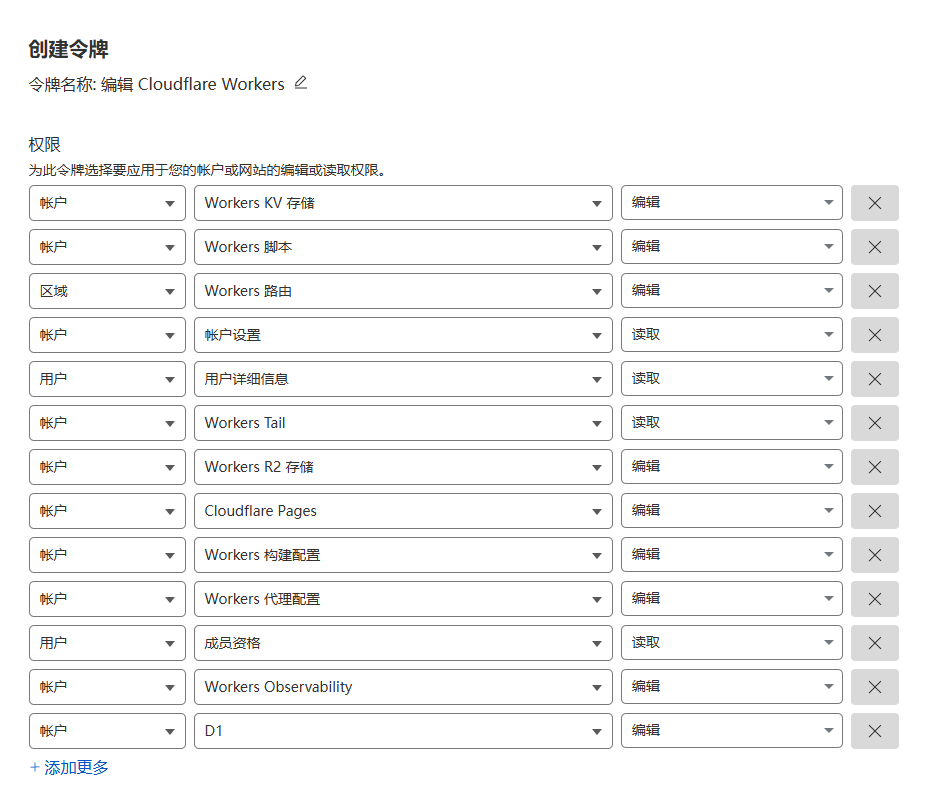Open the permission dropdown showing Workers Observability

[403, 686]
